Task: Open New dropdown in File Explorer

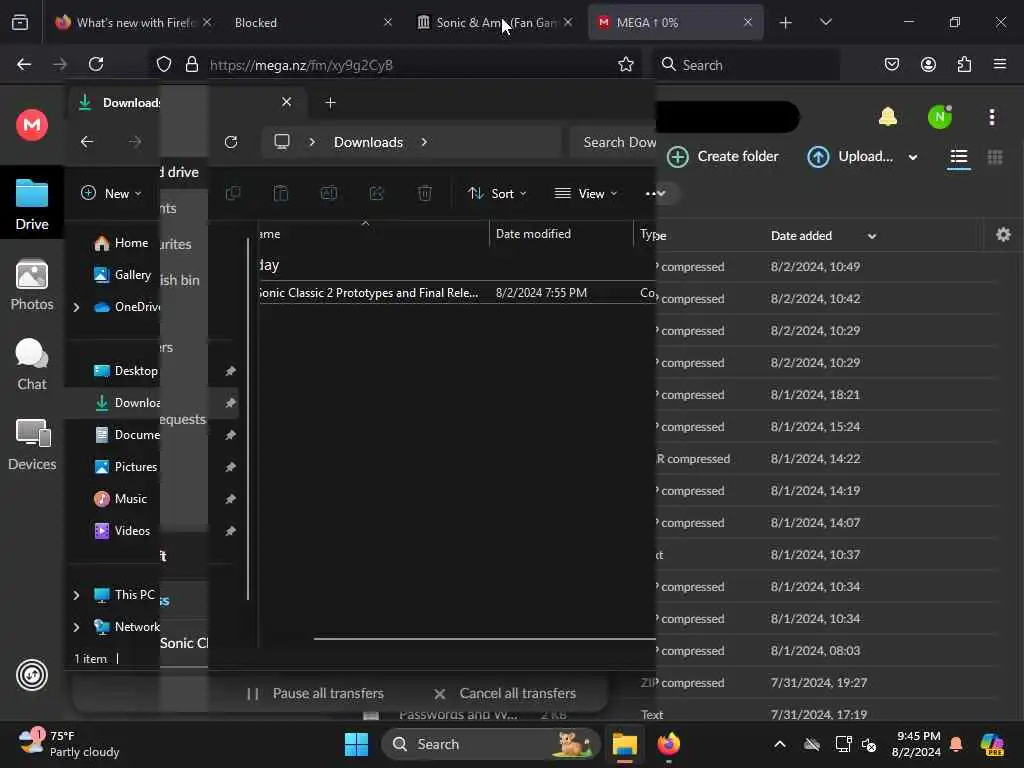Action: [x=110, y=193]
